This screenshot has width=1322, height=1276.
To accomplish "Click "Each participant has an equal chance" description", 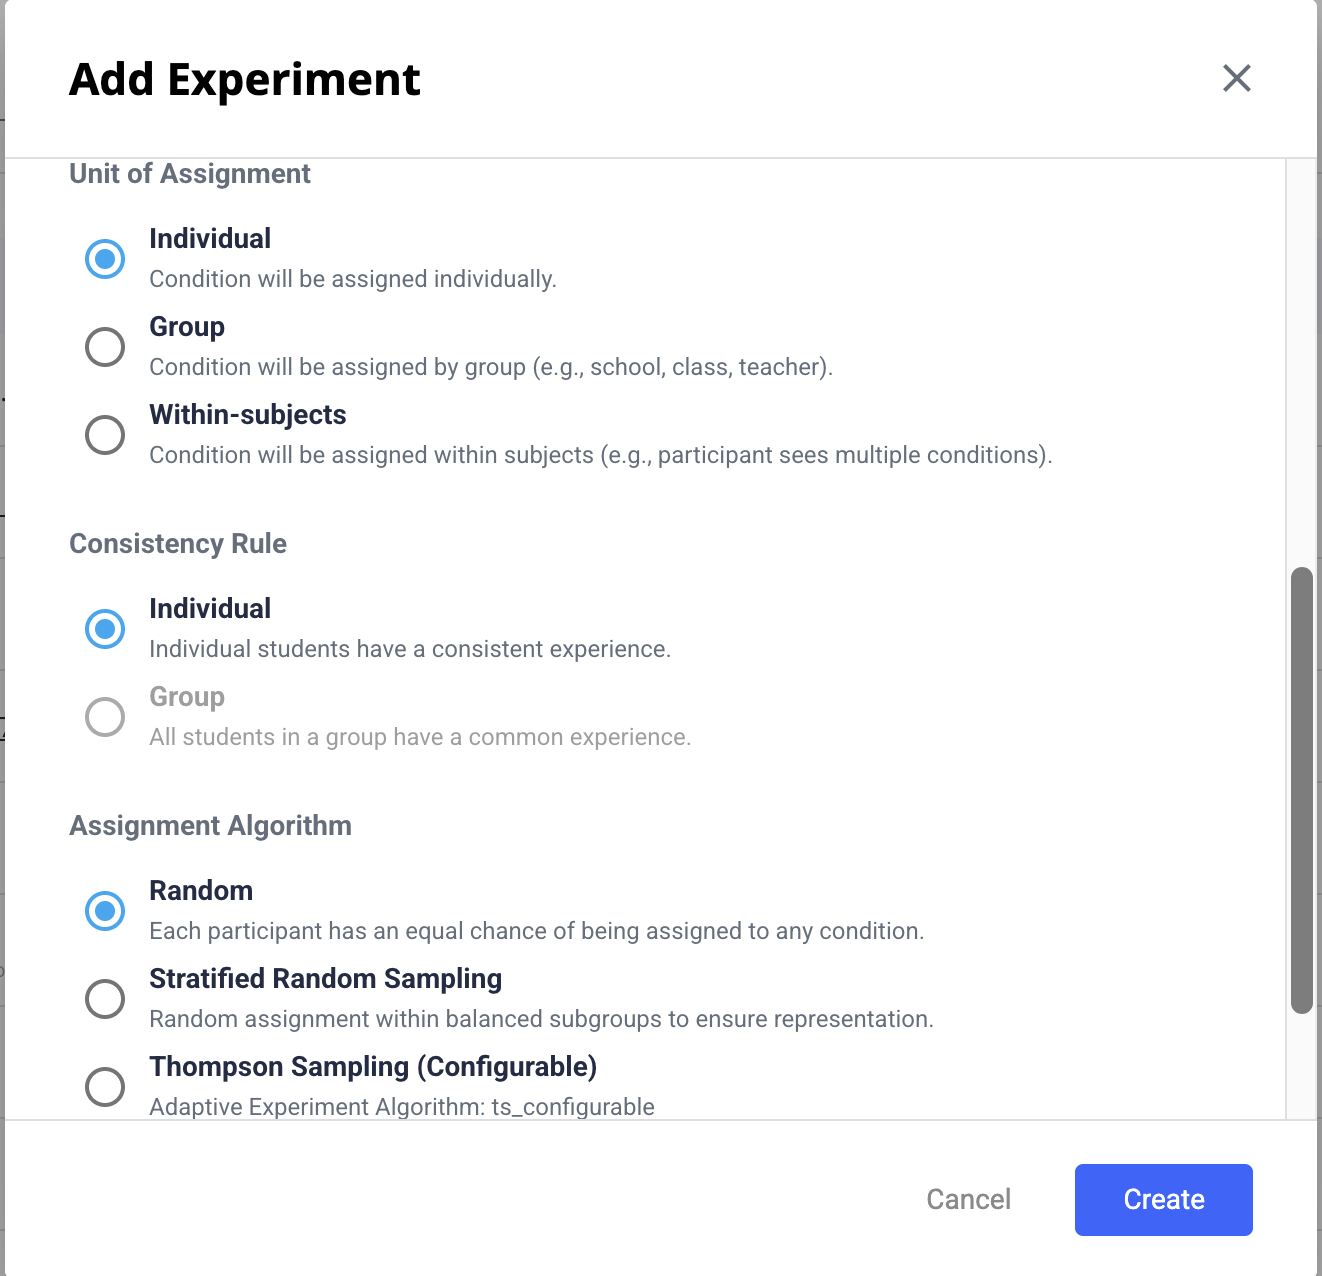I will click(536, 931).
